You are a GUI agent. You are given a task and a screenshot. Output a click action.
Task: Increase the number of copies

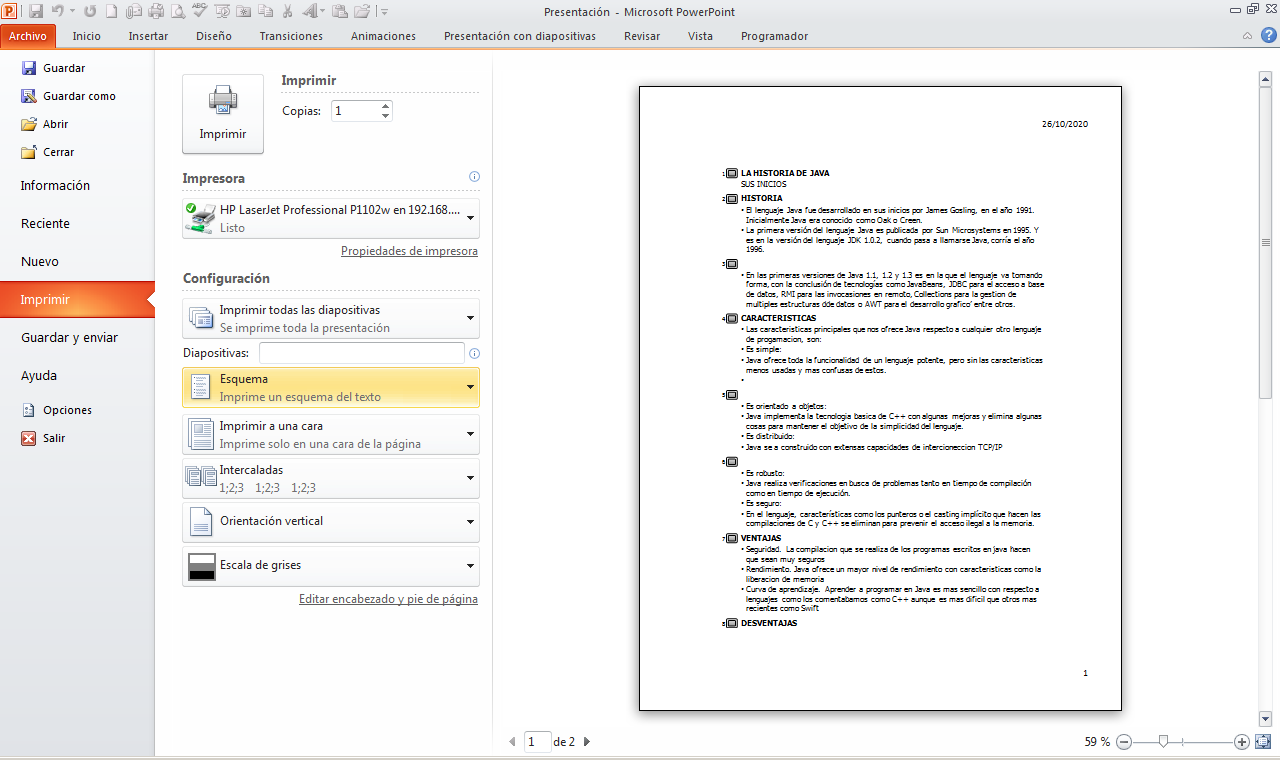[x=386, y=106]
